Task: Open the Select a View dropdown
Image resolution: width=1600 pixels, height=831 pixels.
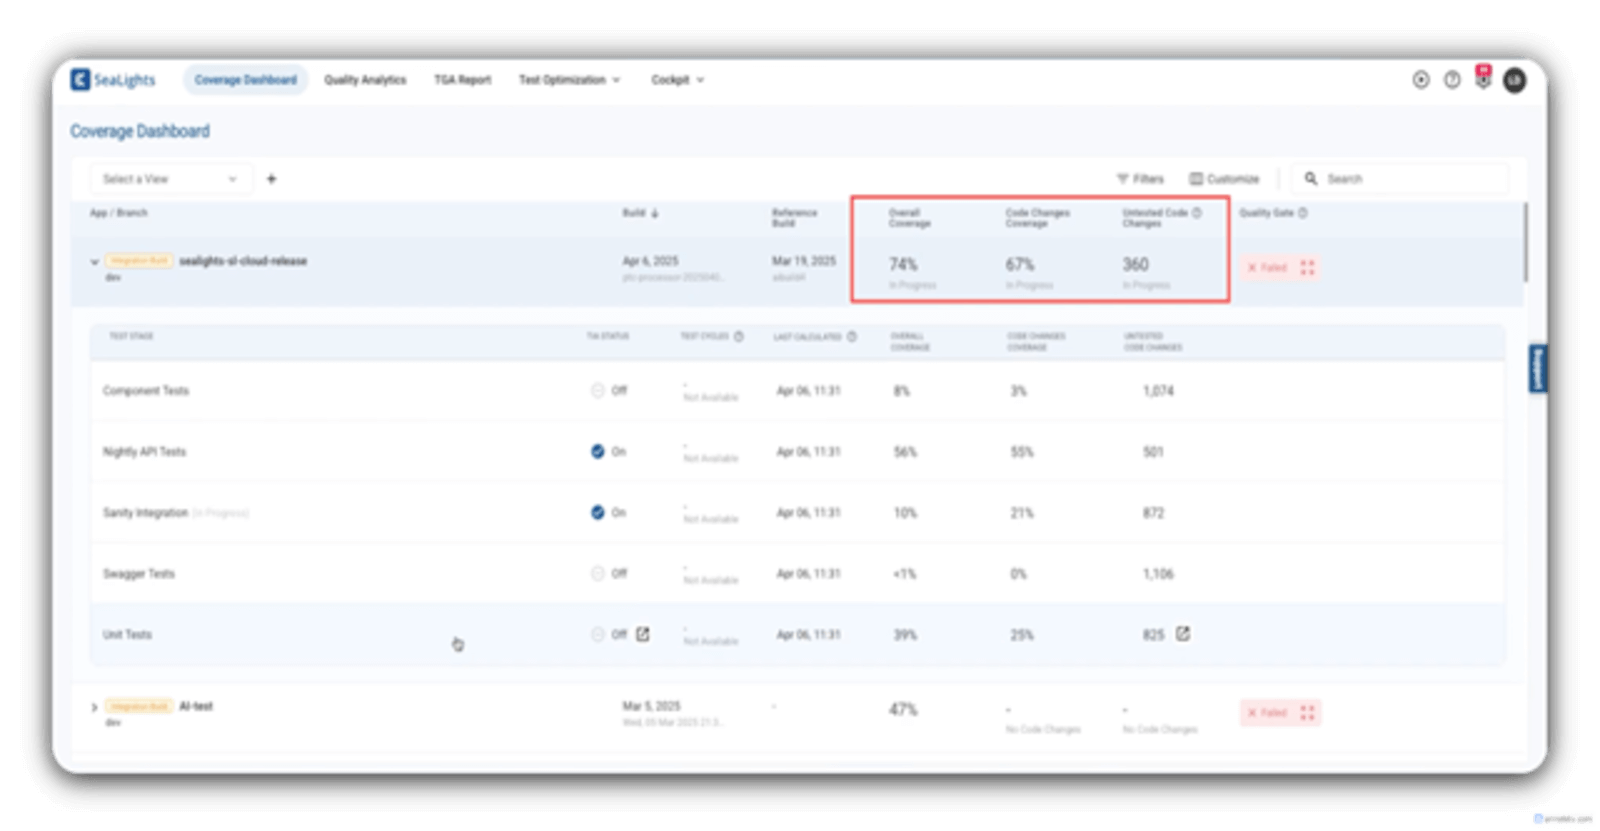Action: (x=170, y=179)
